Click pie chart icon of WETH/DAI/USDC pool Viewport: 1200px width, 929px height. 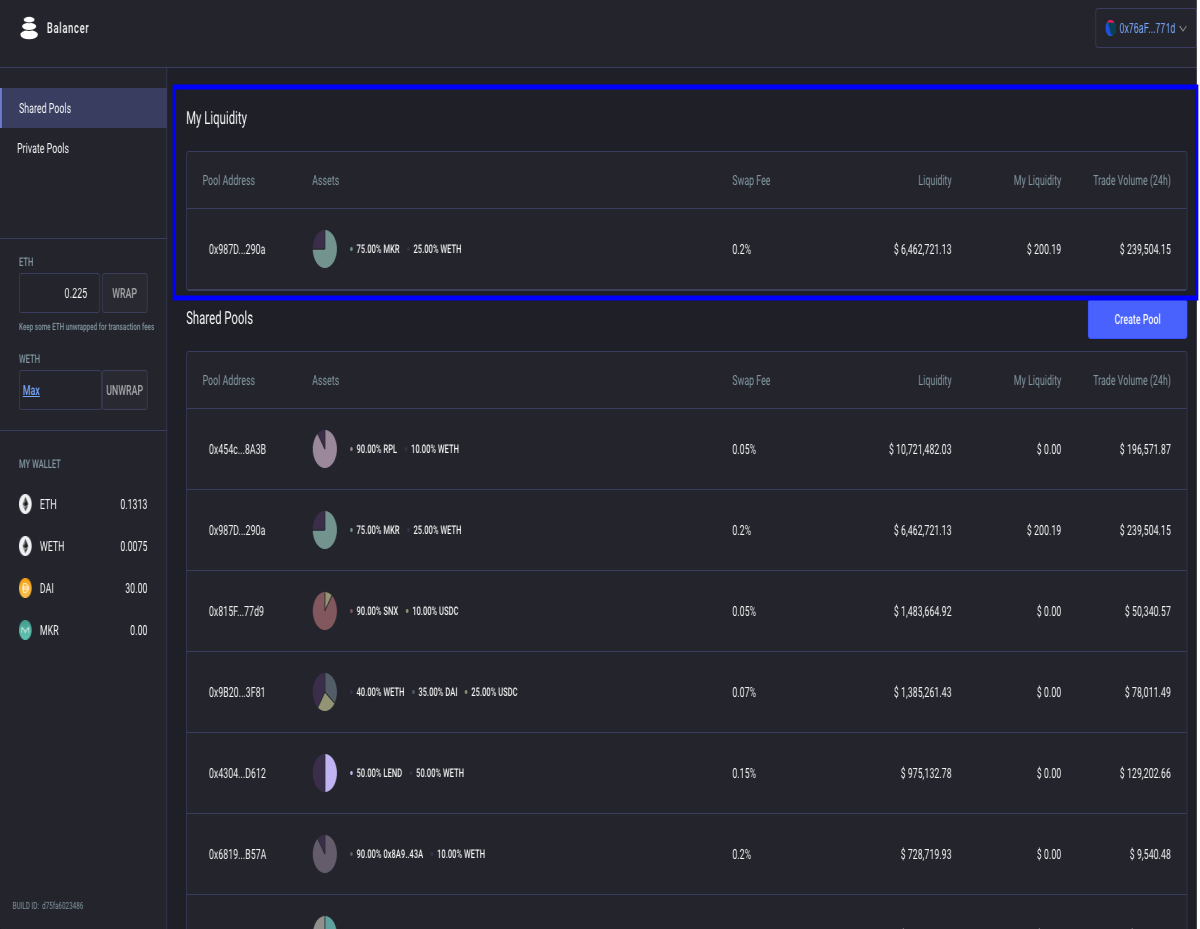tap(324, 692)
